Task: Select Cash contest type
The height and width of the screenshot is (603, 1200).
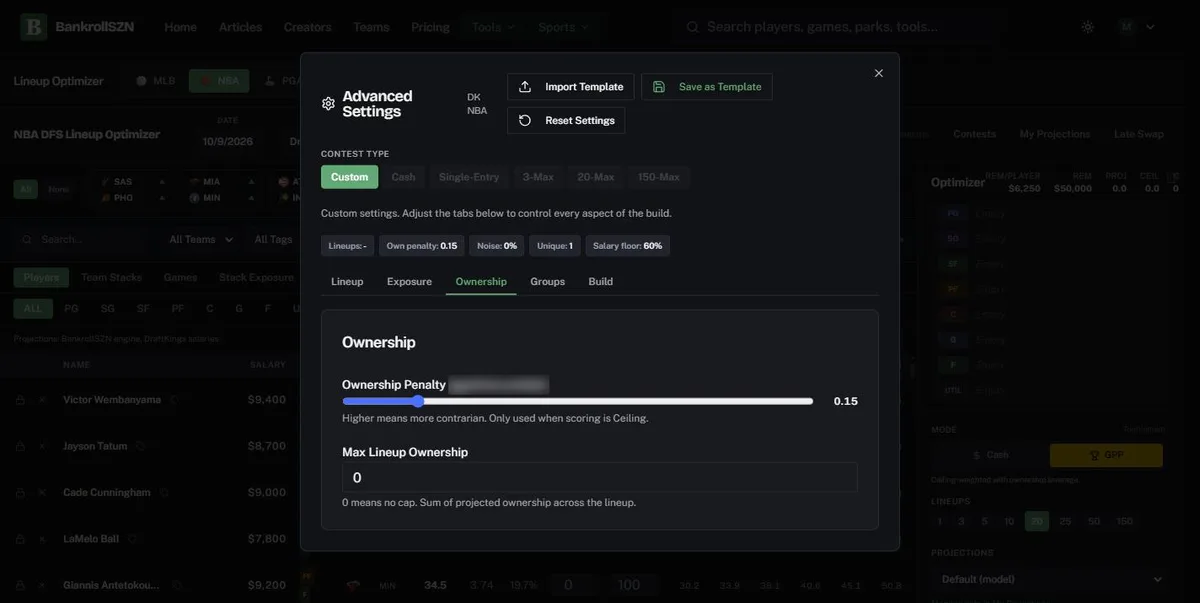Action: click(403, 177)
